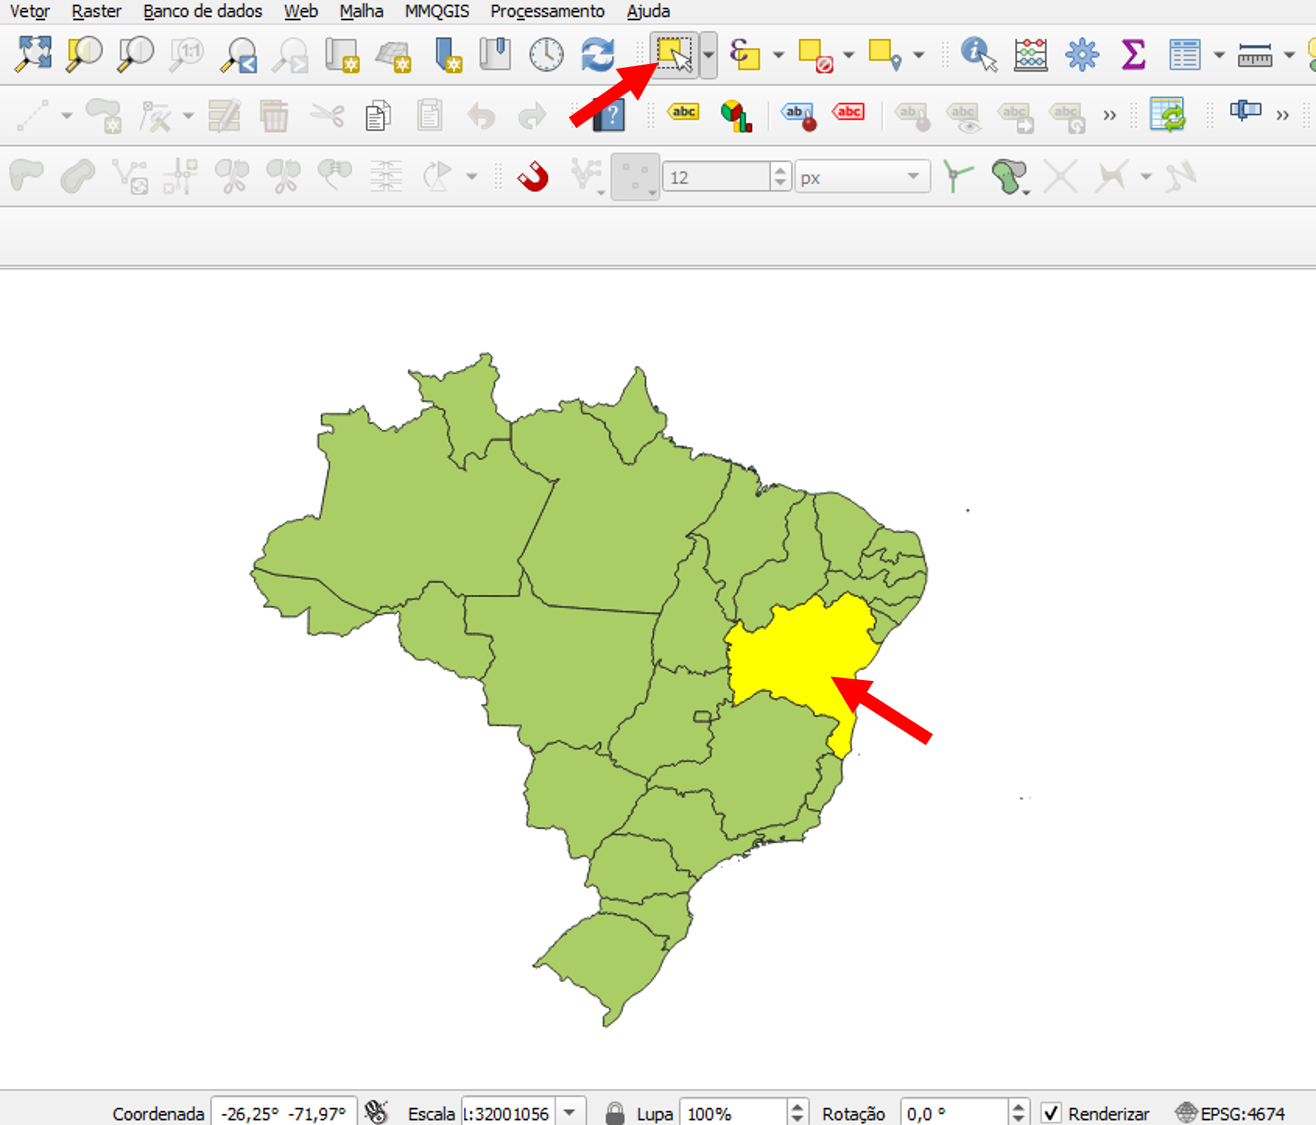The width and height of the screenshot is (1316, 1125).
Task: Toggle snapping with the red magnet icon
Action: (x=533, y=177)
